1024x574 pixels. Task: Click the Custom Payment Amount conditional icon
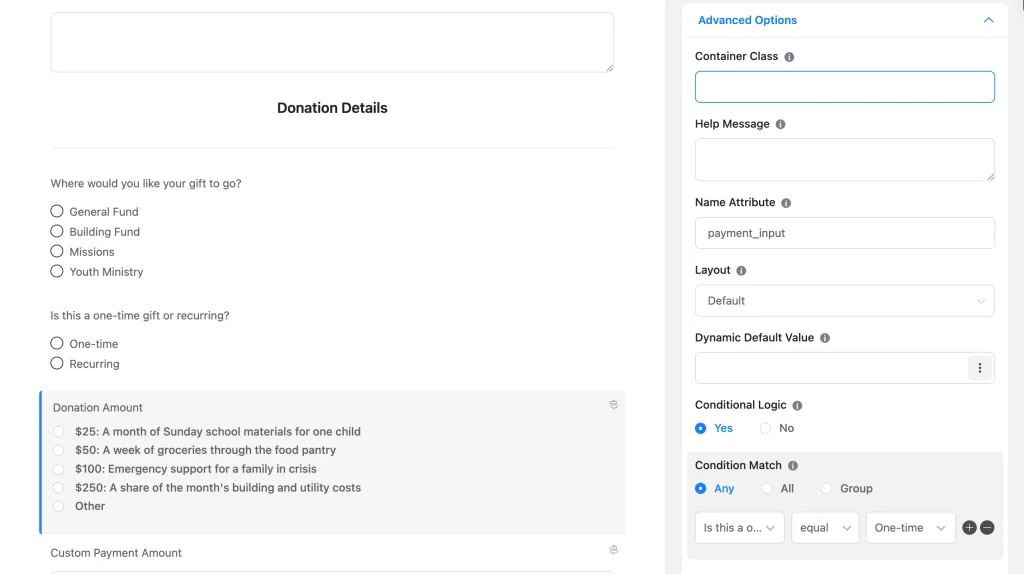[613, 550]
